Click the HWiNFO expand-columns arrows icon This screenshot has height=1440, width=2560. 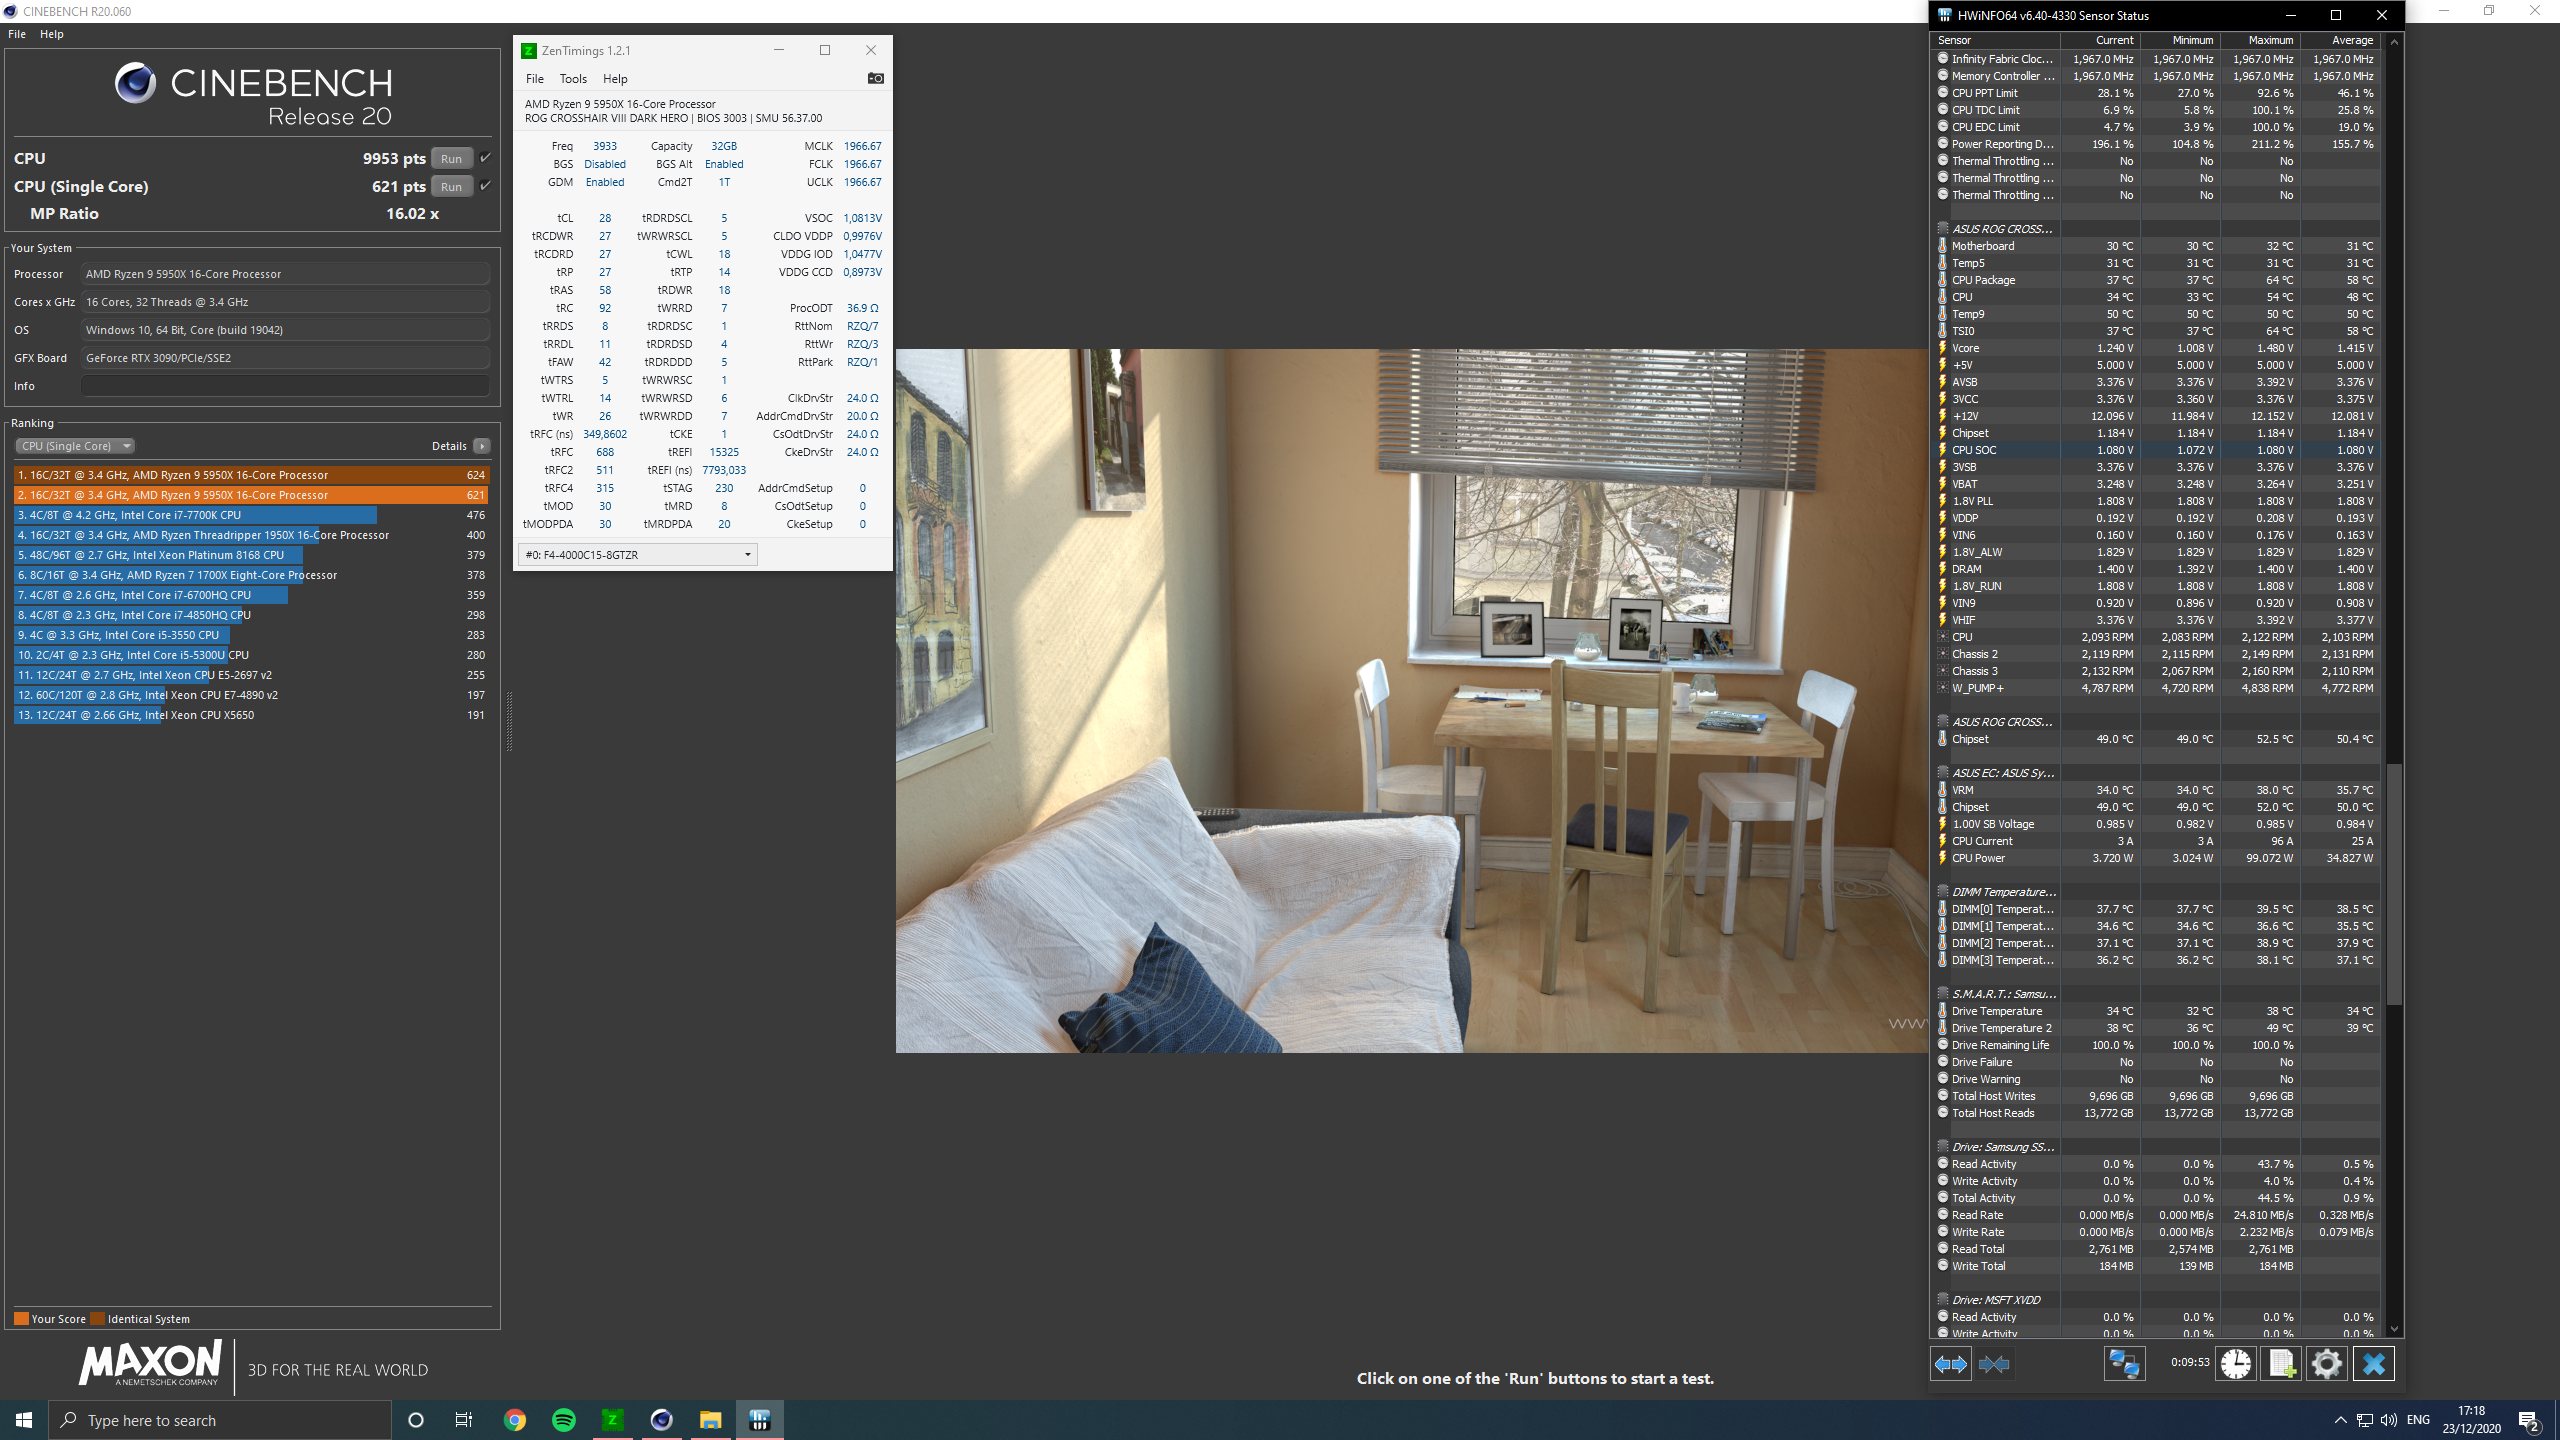point(1950,1364)
